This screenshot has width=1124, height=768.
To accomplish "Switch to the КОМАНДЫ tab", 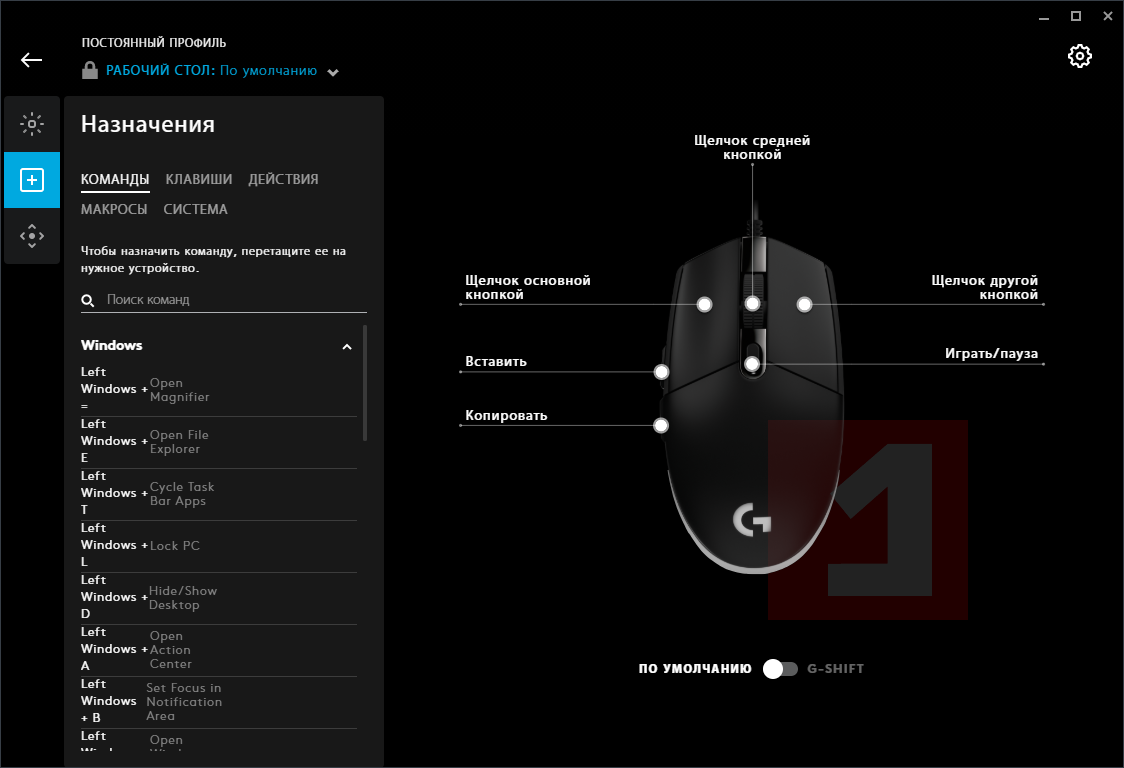I will (x=115, y=179).
